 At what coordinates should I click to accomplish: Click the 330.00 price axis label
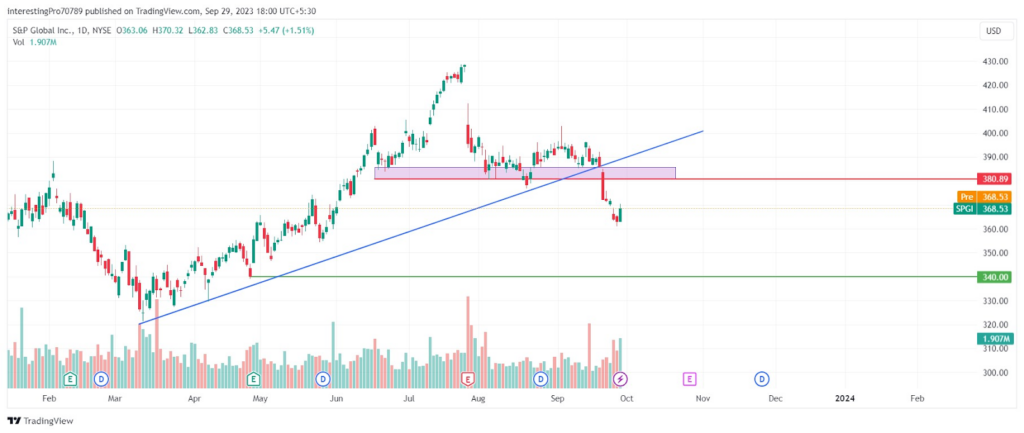coord(993,301)
